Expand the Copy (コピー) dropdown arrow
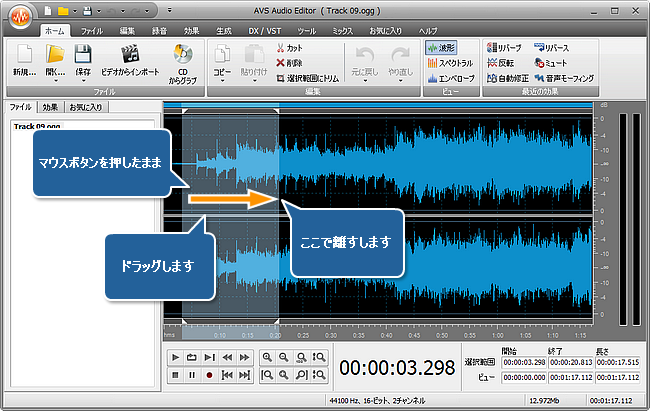Screen dimensions: 650x411 (x=222, y=82)
